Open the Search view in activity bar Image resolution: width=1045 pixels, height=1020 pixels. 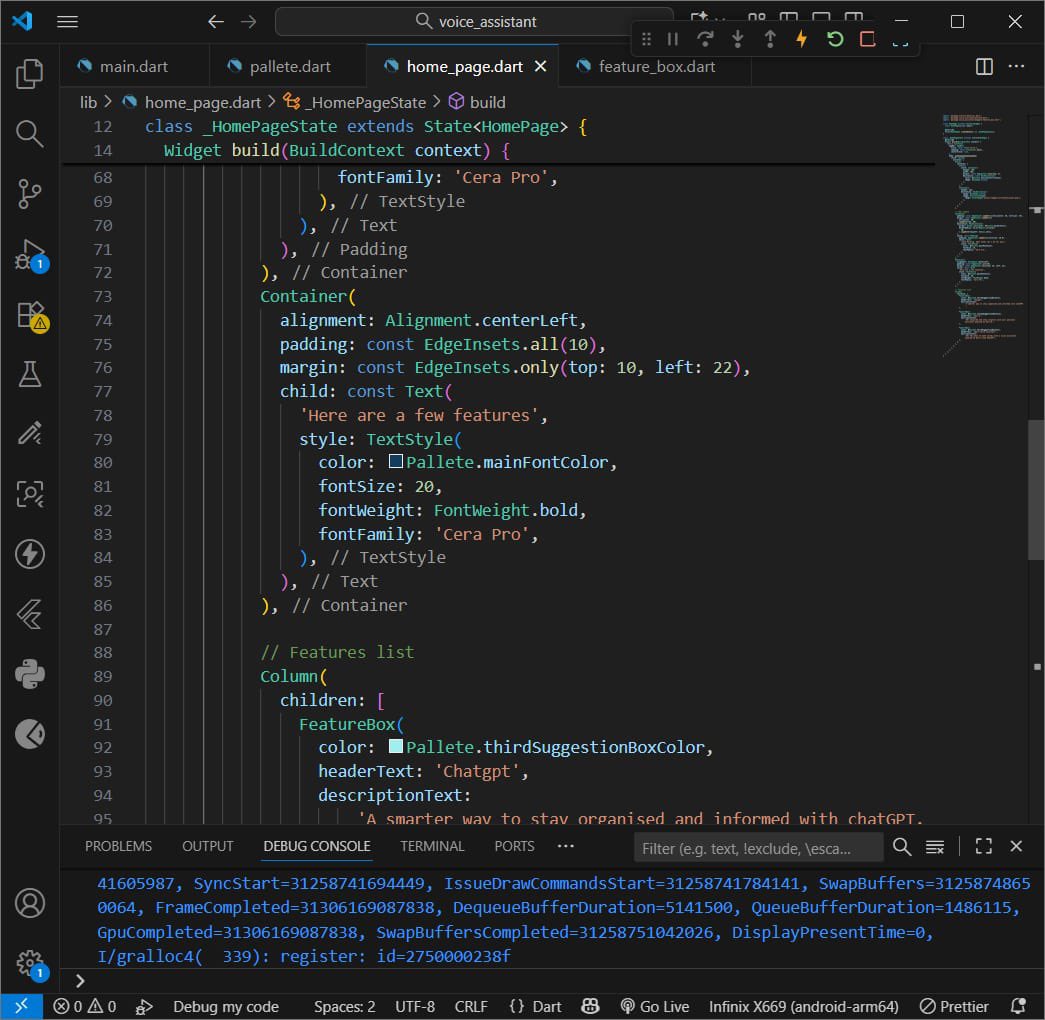coord(29,133)
